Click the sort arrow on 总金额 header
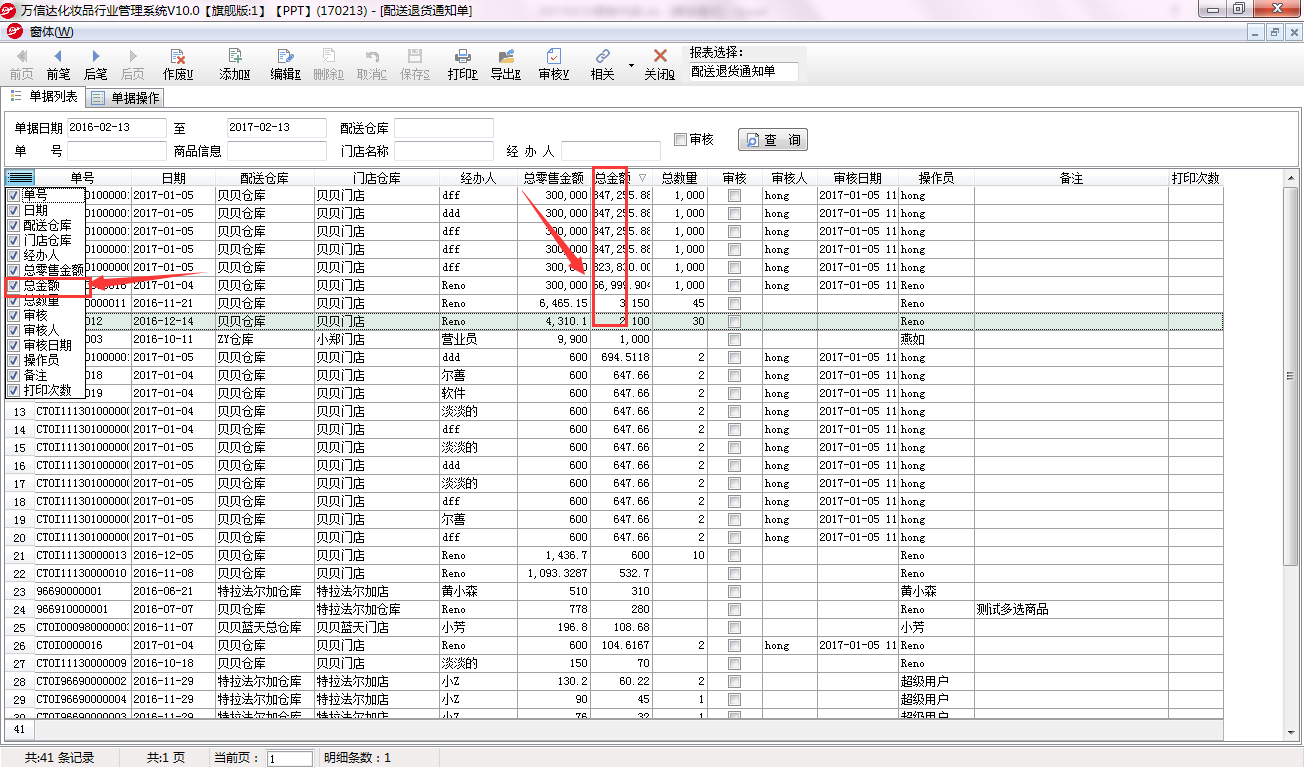Screen dimensions: 1304x768 pos(643,178)
